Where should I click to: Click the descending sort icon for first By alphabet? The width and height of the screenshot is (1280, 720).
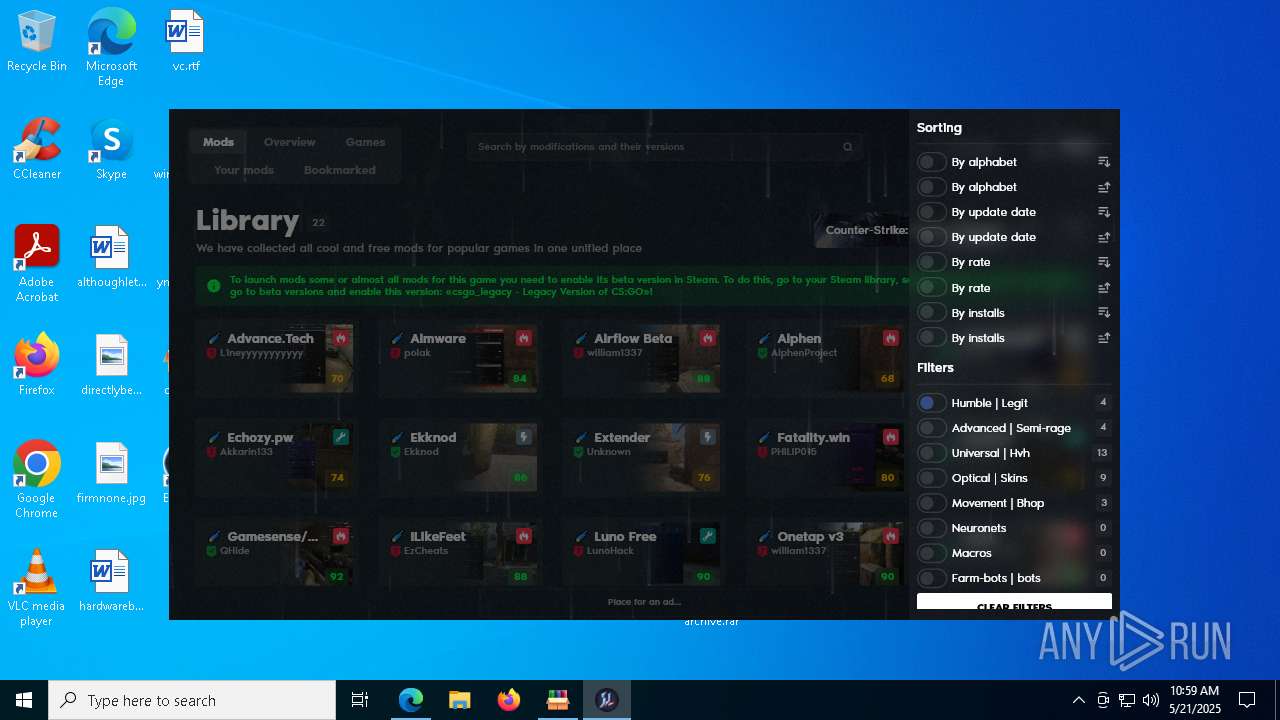click(x=1104, y=162)
